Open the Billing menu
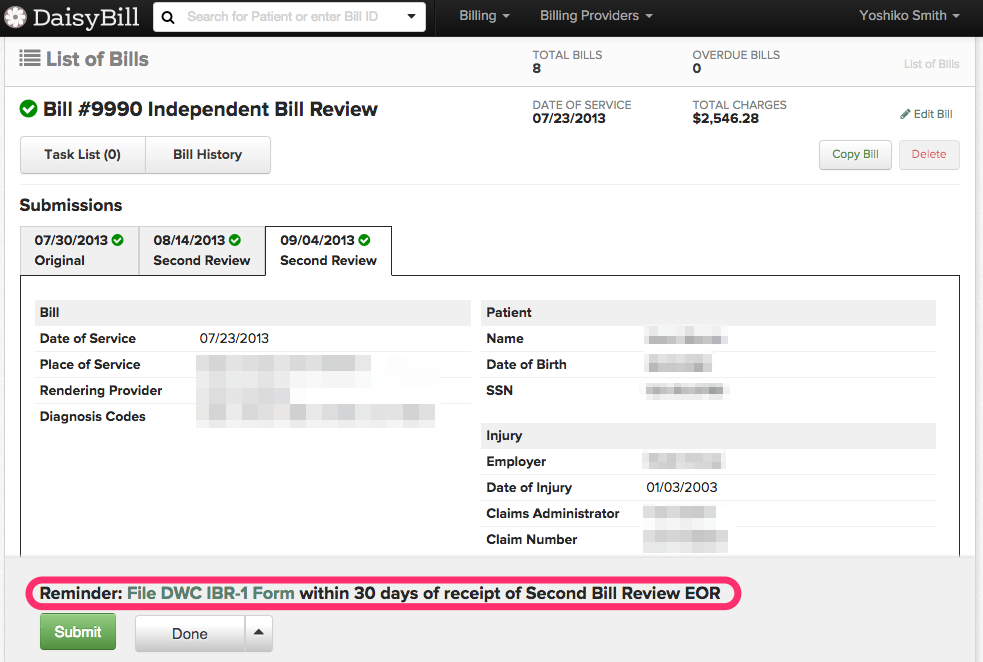983x662 pixels. click(484, 16)
